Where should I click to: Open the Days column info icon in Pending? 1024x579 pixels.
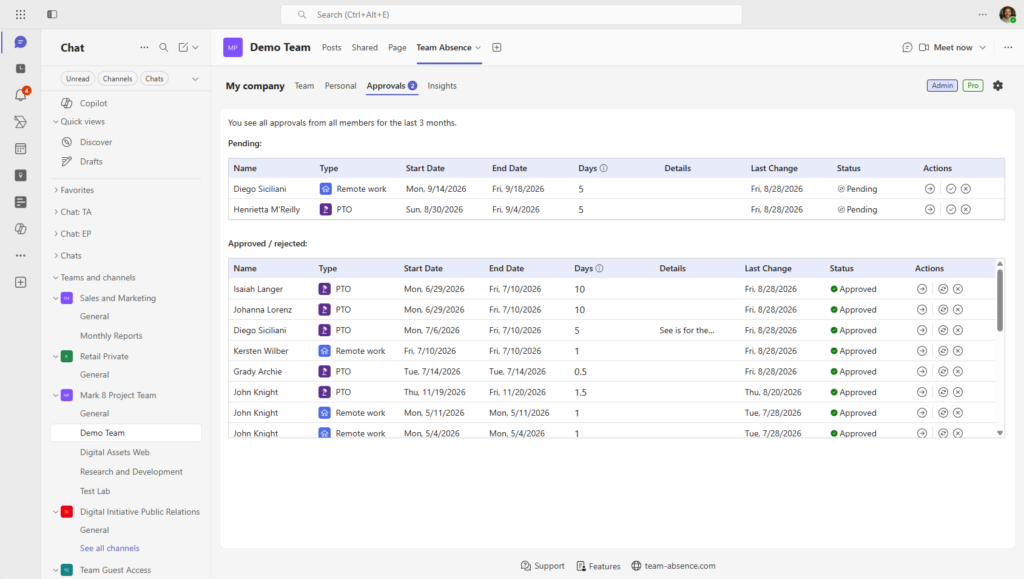603,168
